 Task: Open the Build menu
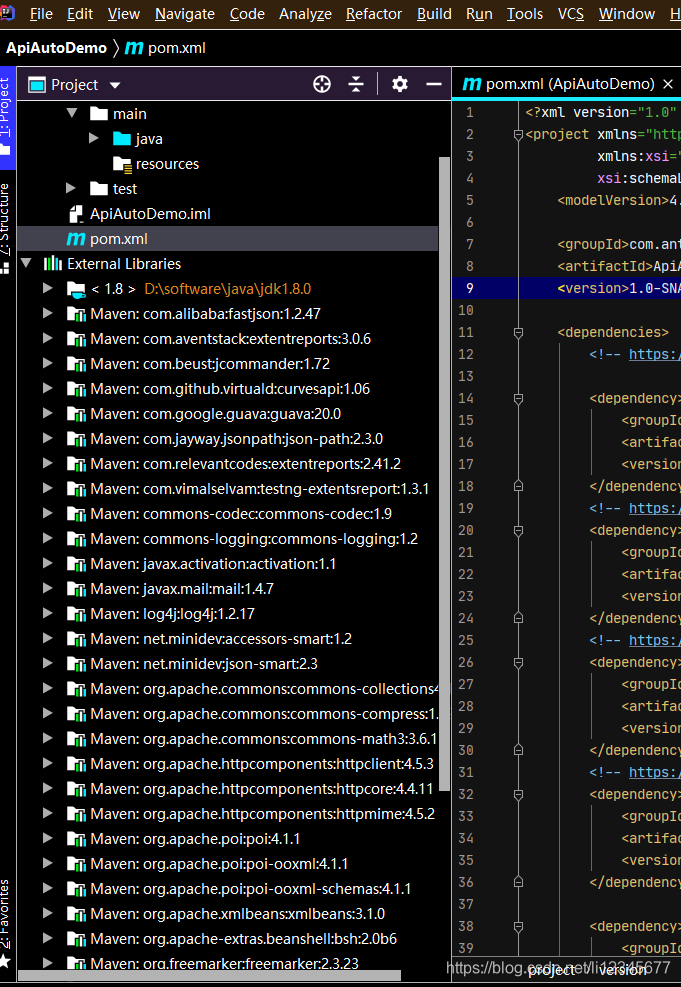(434, 14)
